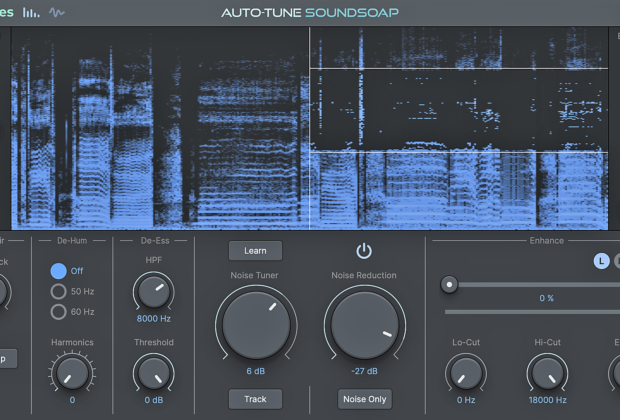Click the Track button
620x420 pixels.
[x=255, y=399]
